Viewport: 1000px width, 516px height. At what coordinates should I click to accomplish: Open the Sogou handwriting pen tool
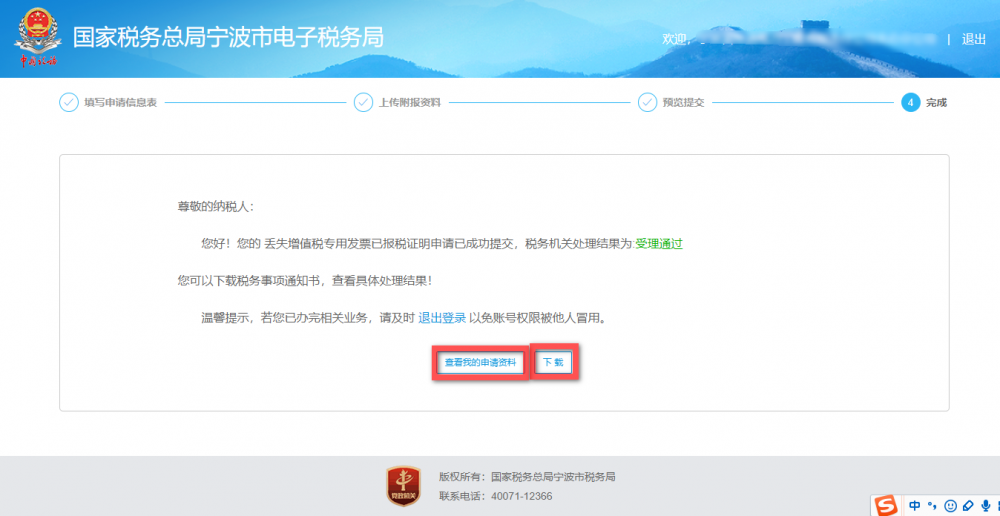pos(967,506)
